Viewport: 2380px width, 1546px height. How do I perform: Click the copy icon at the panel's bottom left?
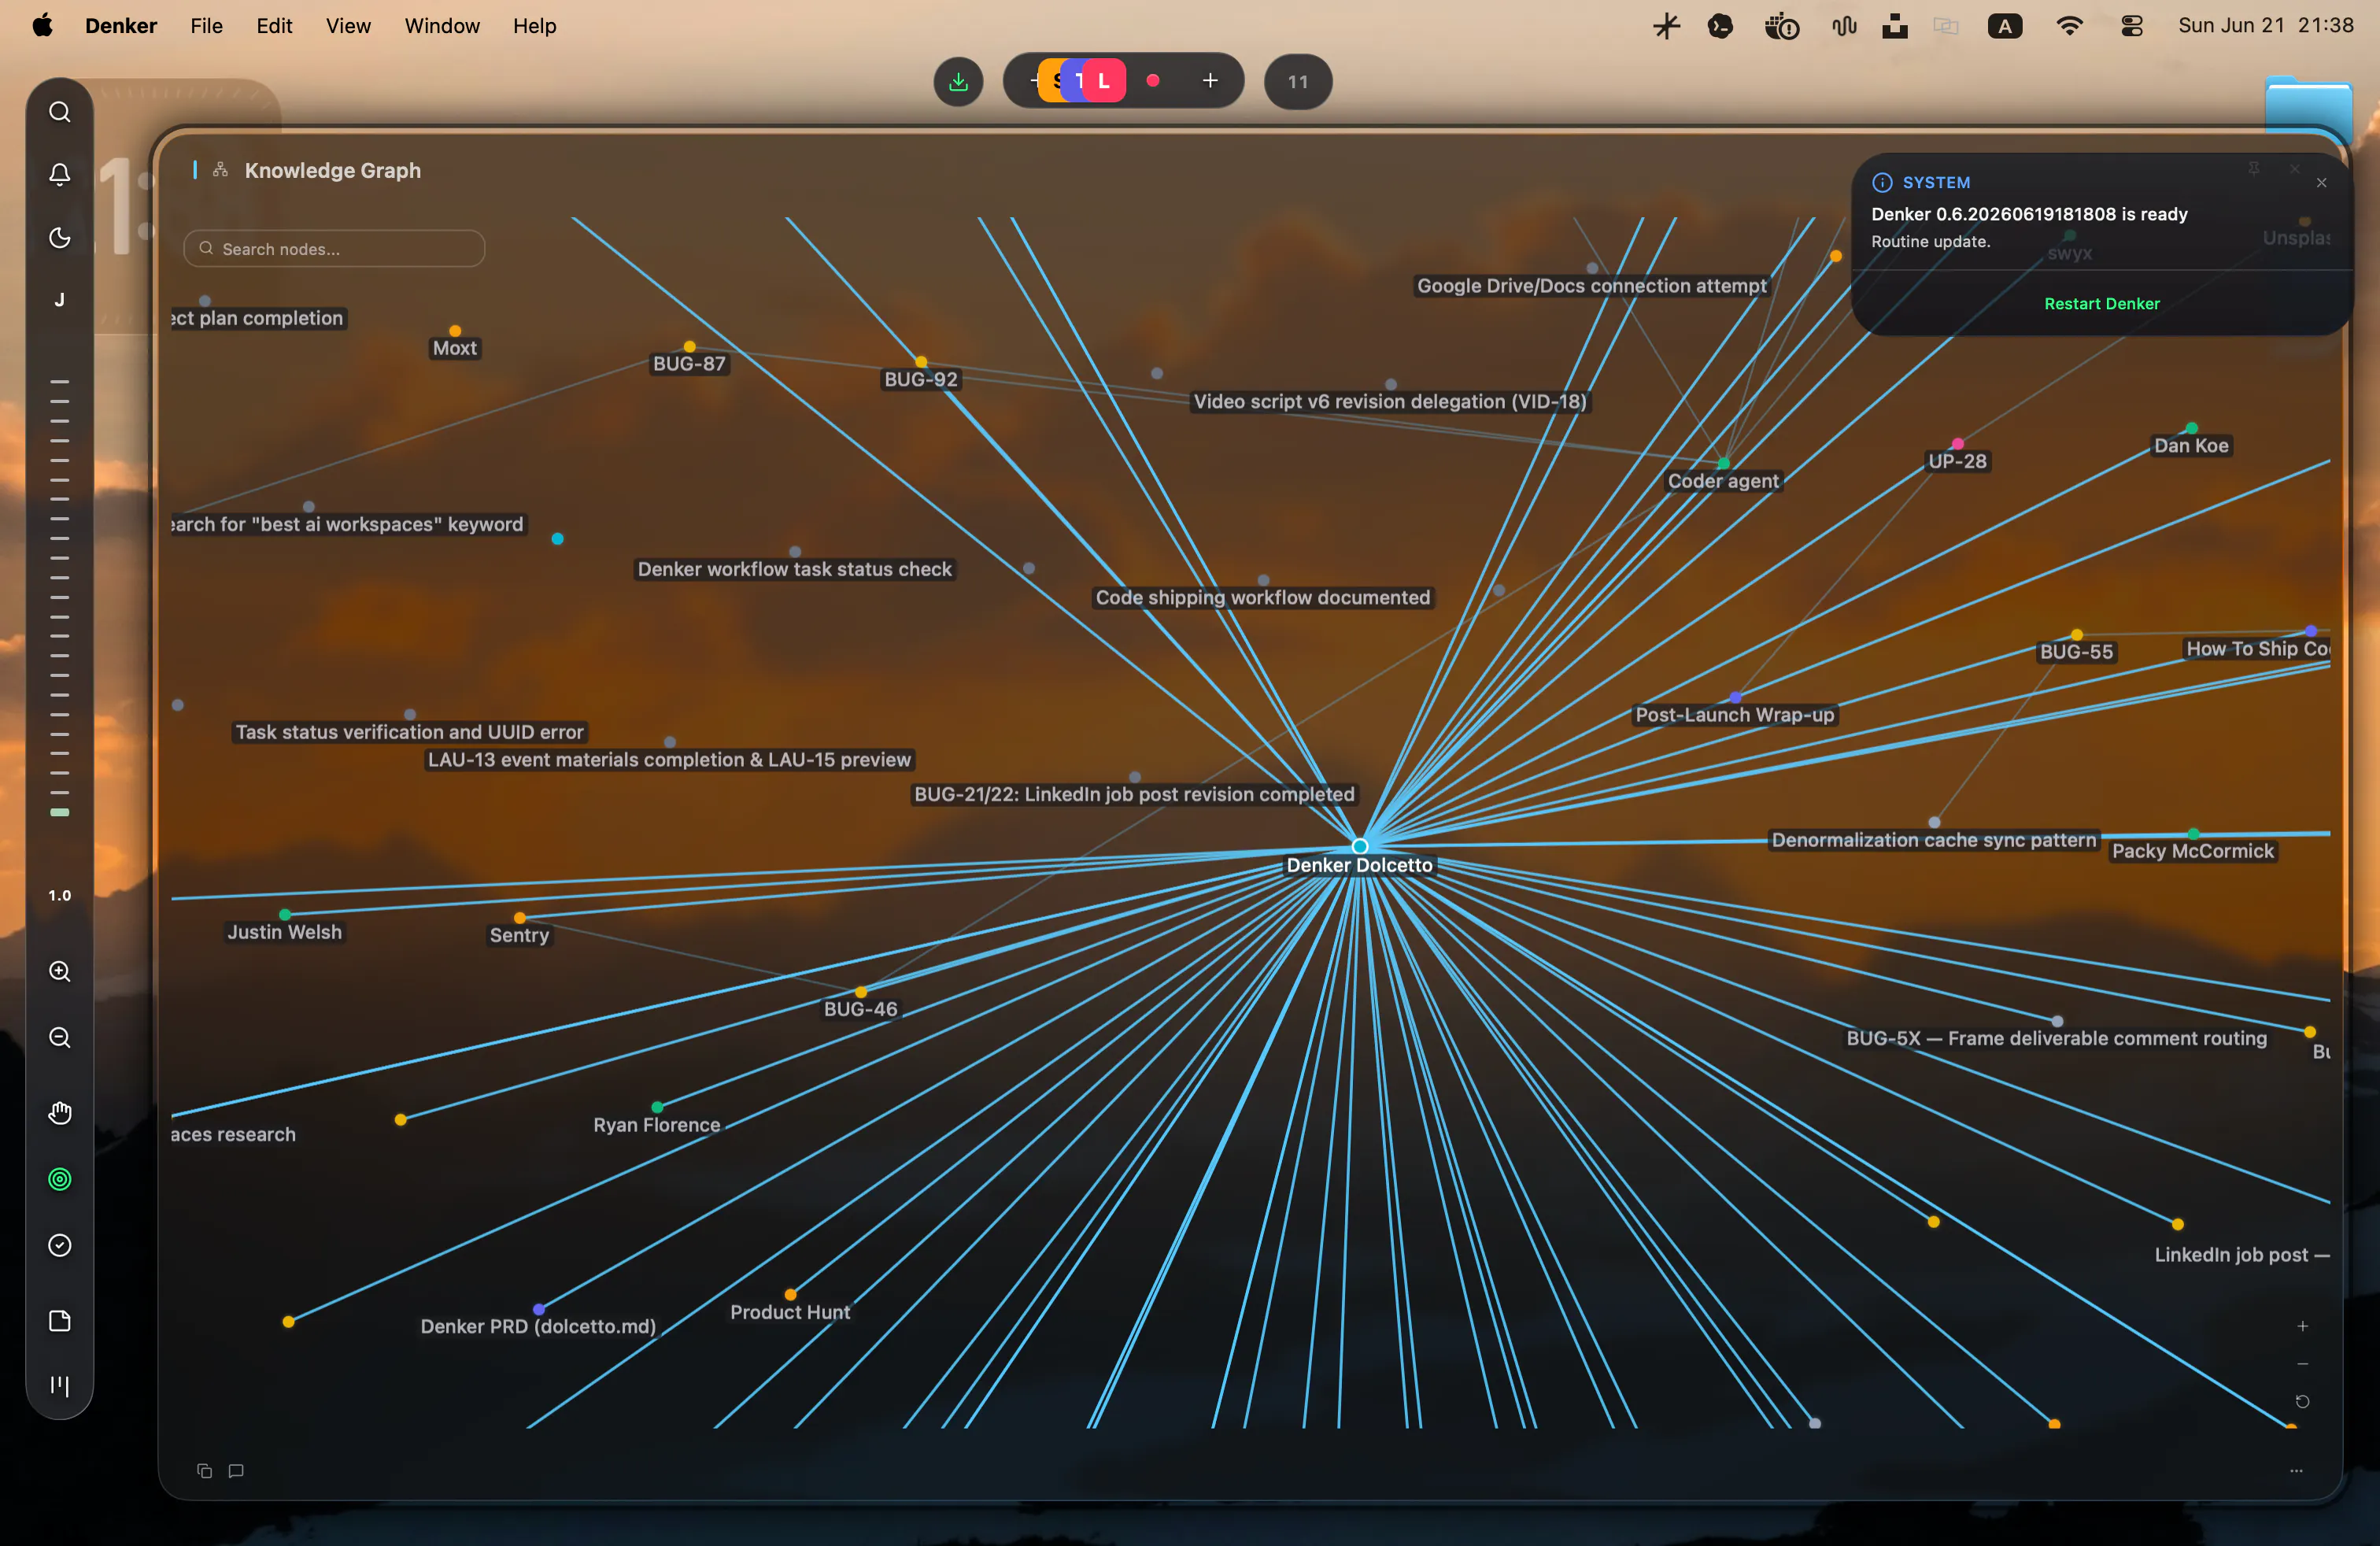click(204, 1471)
